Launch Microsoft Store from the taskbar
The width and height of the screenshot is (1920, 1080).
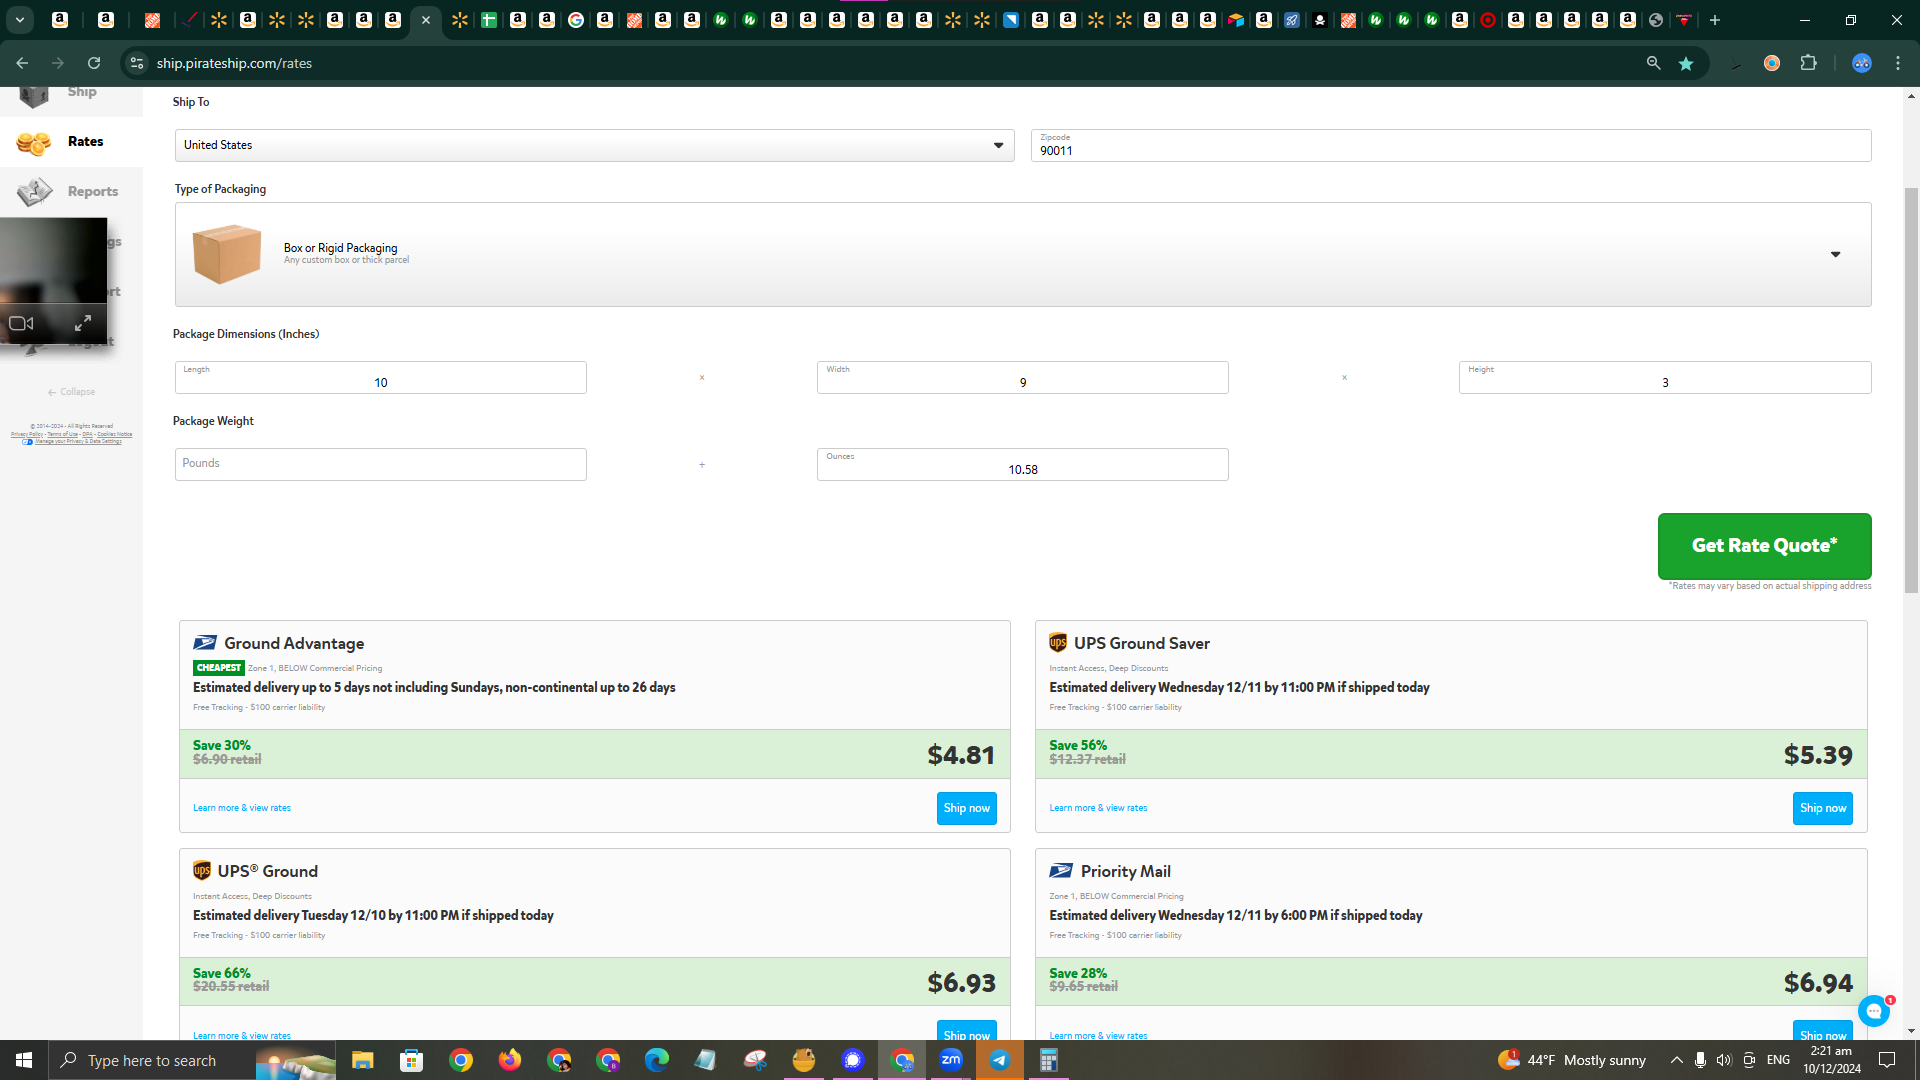tap(411, 1060)
